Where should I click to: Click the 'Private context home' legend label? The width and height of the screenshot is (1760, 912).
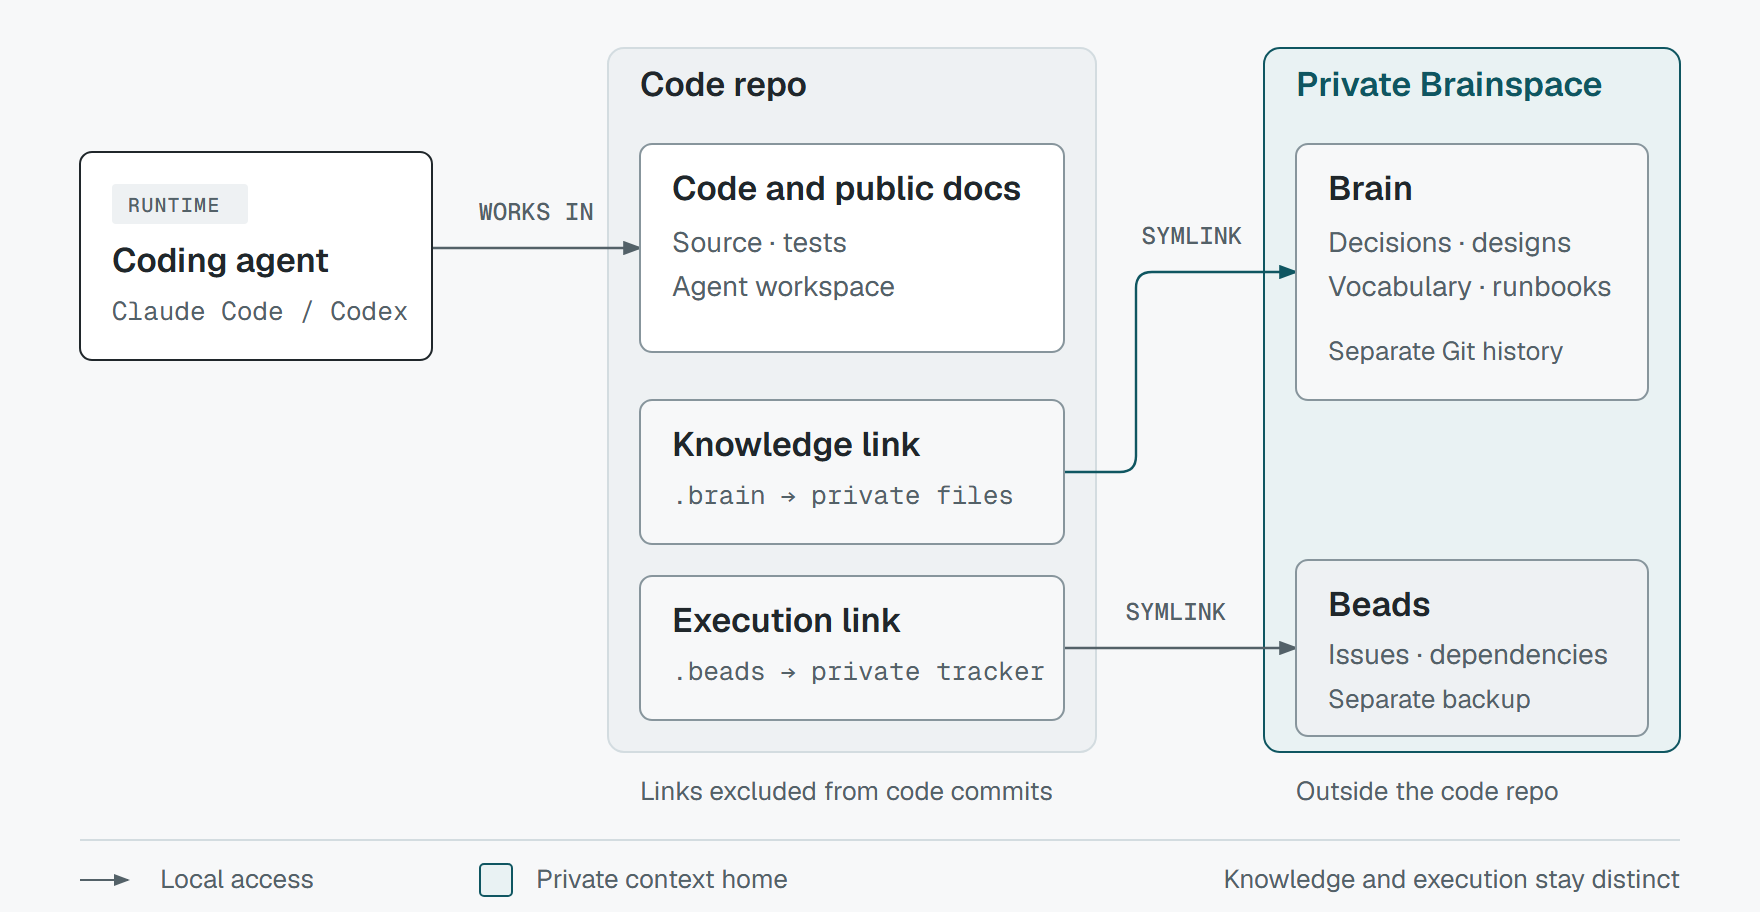point(662,880)
